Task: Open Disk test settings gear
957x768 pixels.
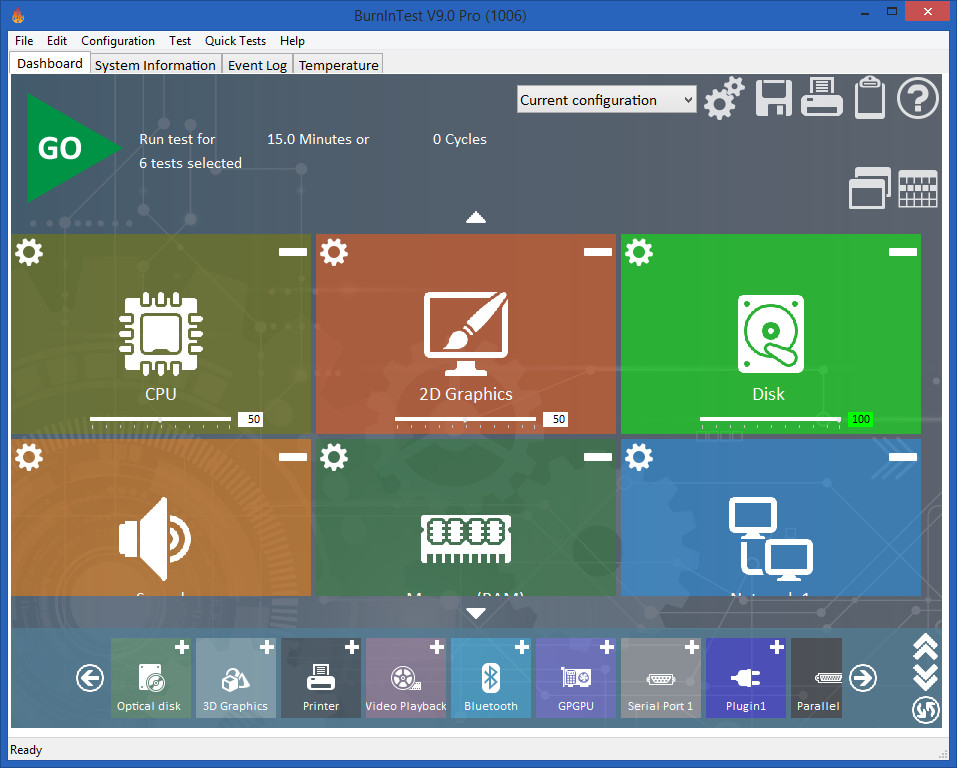Action: (639, 252)
